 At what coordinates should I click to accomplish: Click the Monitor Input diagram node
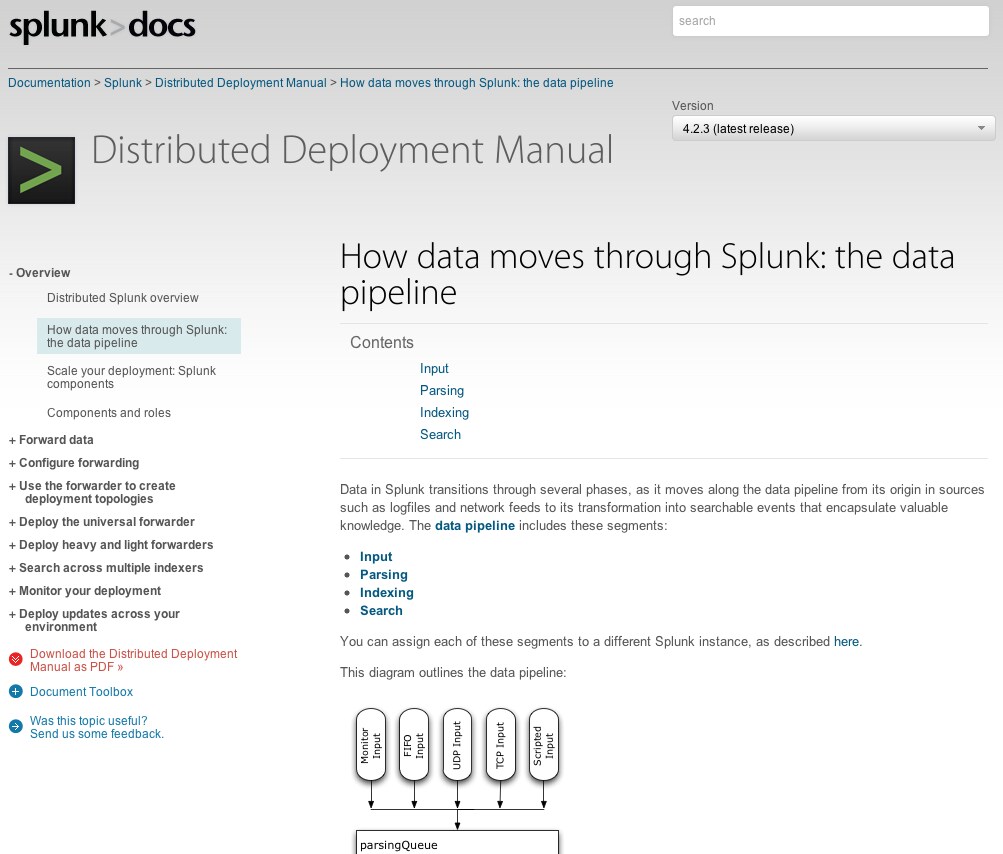pyautogui.click(x=371, y=745)
